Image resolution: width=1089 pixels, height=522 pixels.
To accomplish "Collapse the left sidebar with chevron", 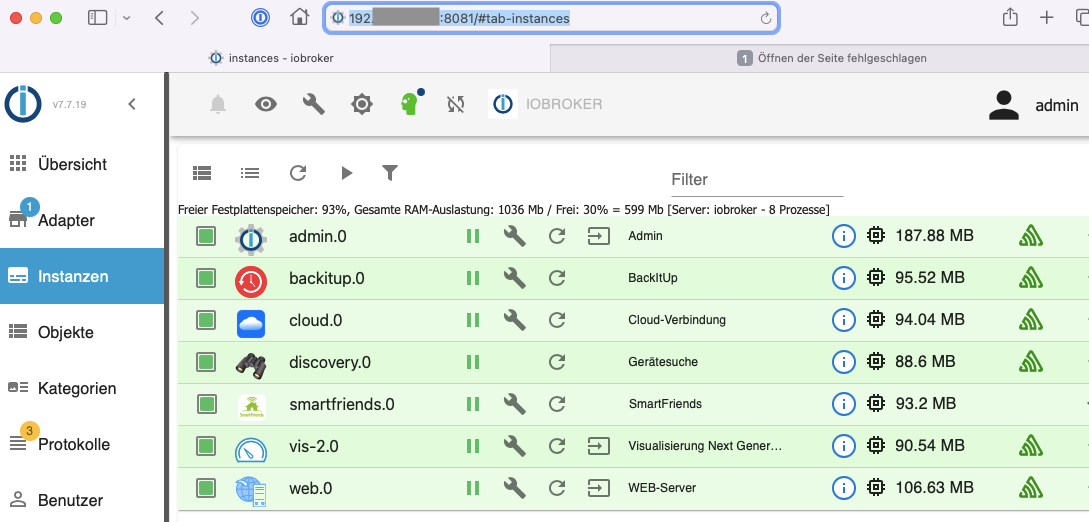I will [x=132, y=104].
